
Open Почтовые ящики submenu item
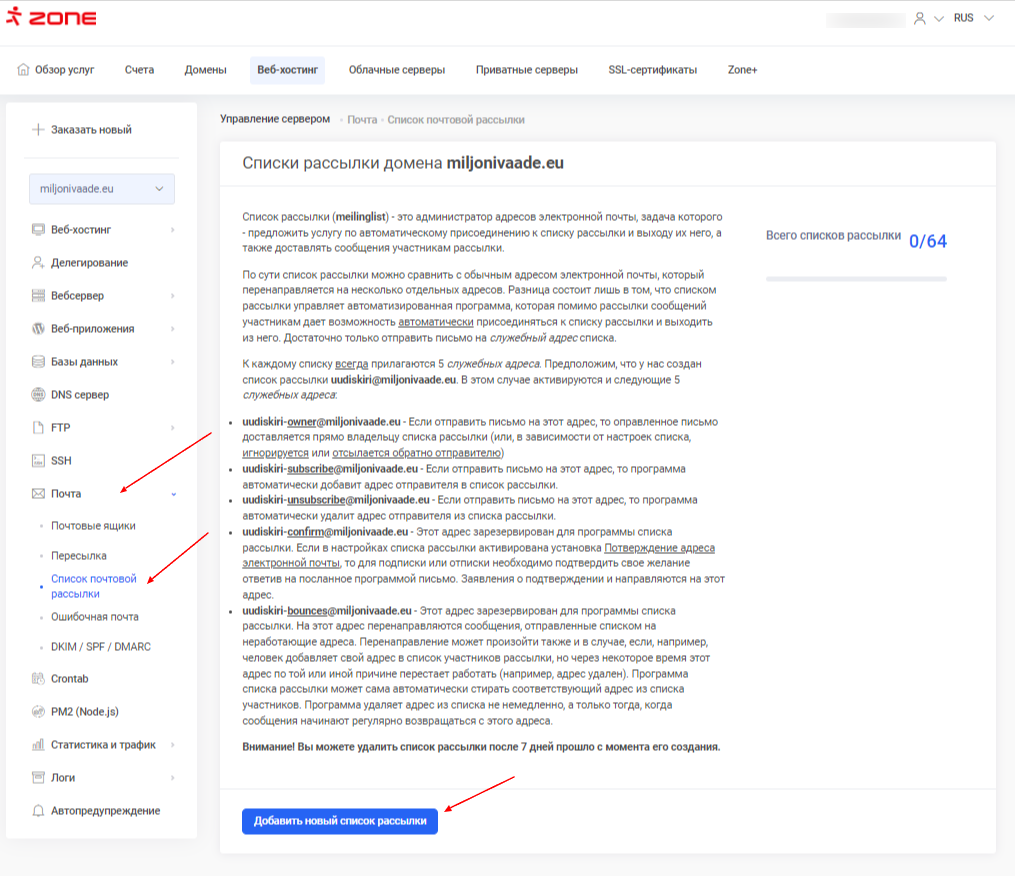point(93,525)
